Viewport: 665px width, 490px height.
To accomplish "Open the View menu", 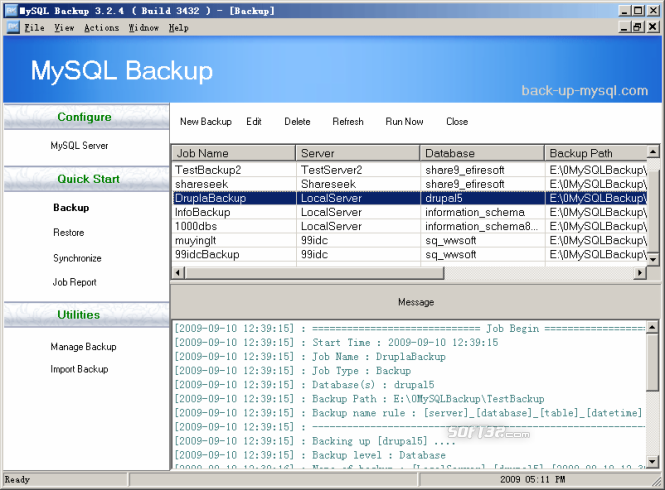I will coord(64,28).
